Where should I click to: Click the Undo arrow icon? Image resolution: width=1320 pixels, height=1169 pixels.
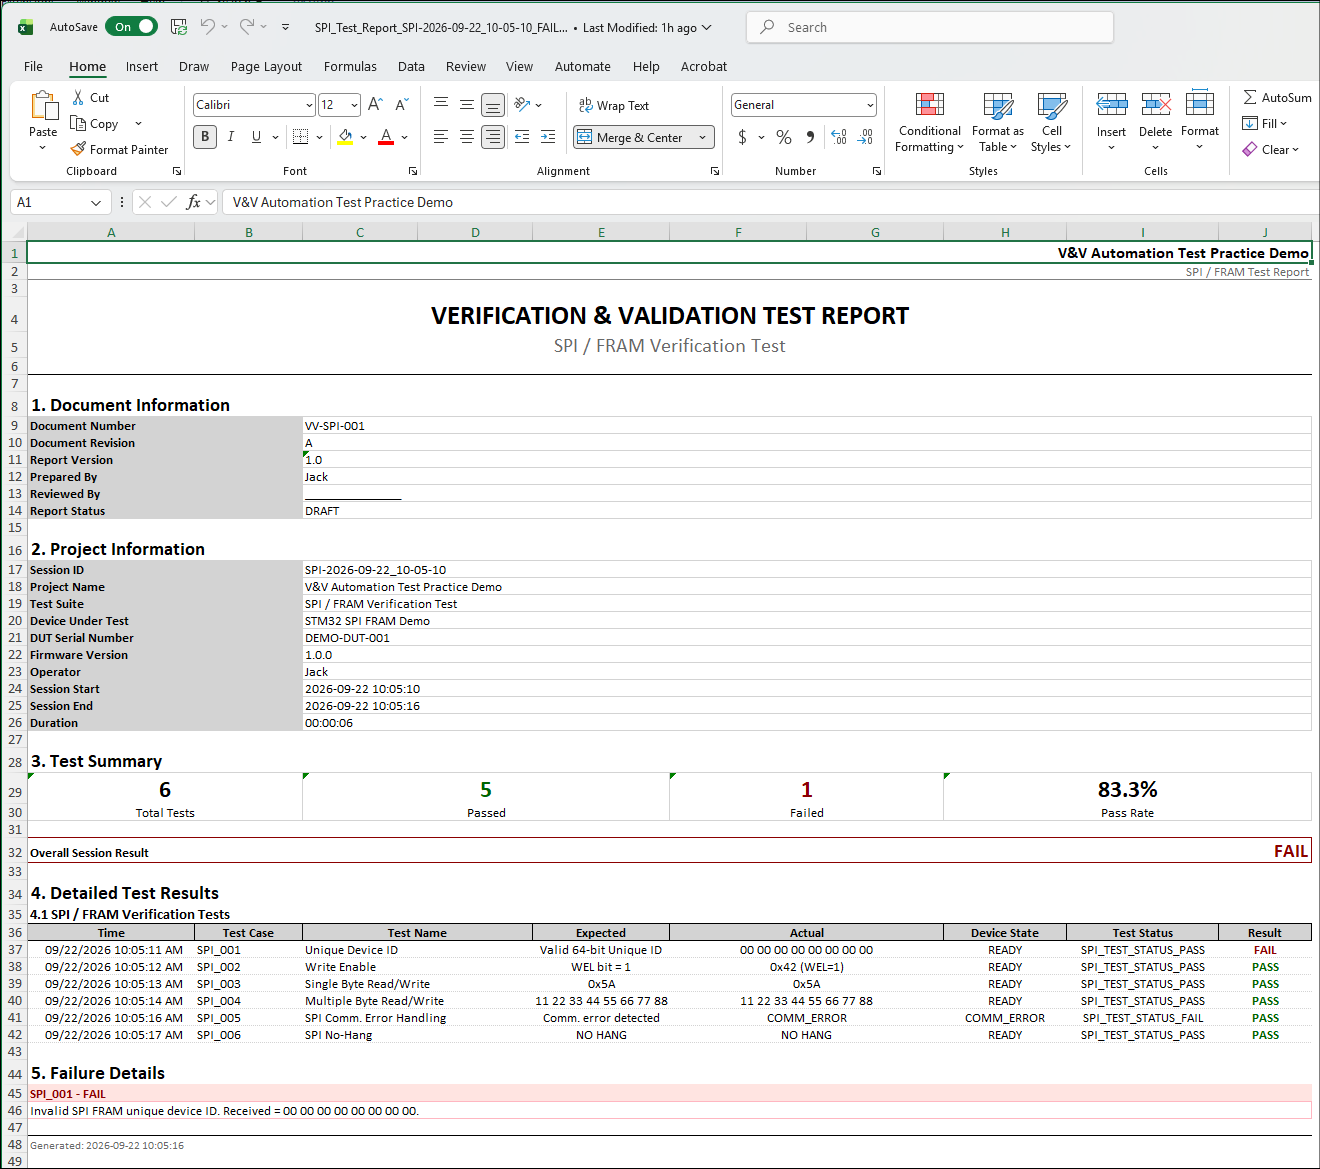pyautogui.click(x=207, y=27)
